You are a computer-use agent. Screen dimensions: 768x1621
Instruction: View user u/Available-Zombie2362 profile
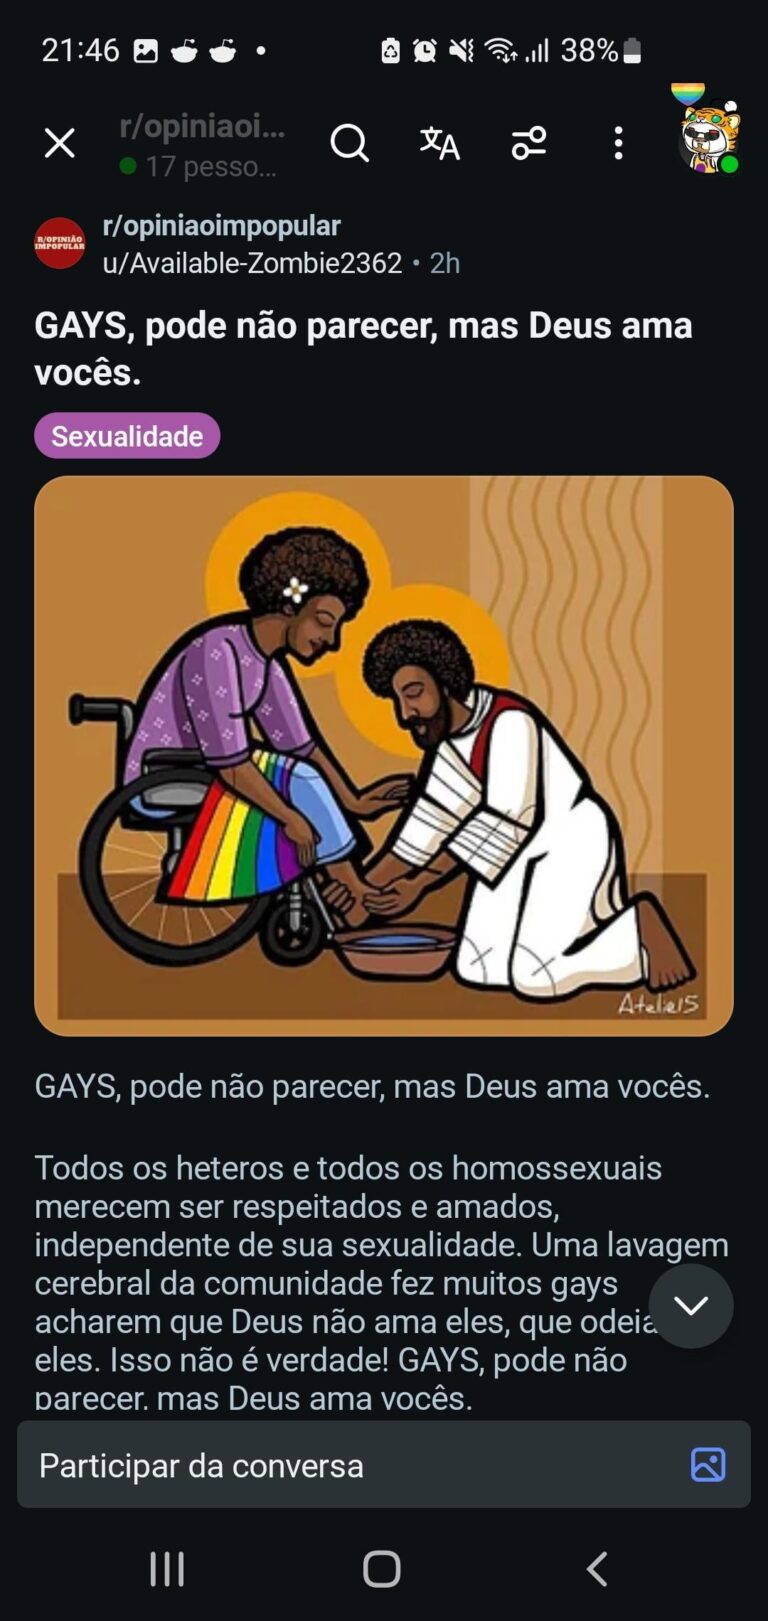pyautogui.click(x=252, y=262)
